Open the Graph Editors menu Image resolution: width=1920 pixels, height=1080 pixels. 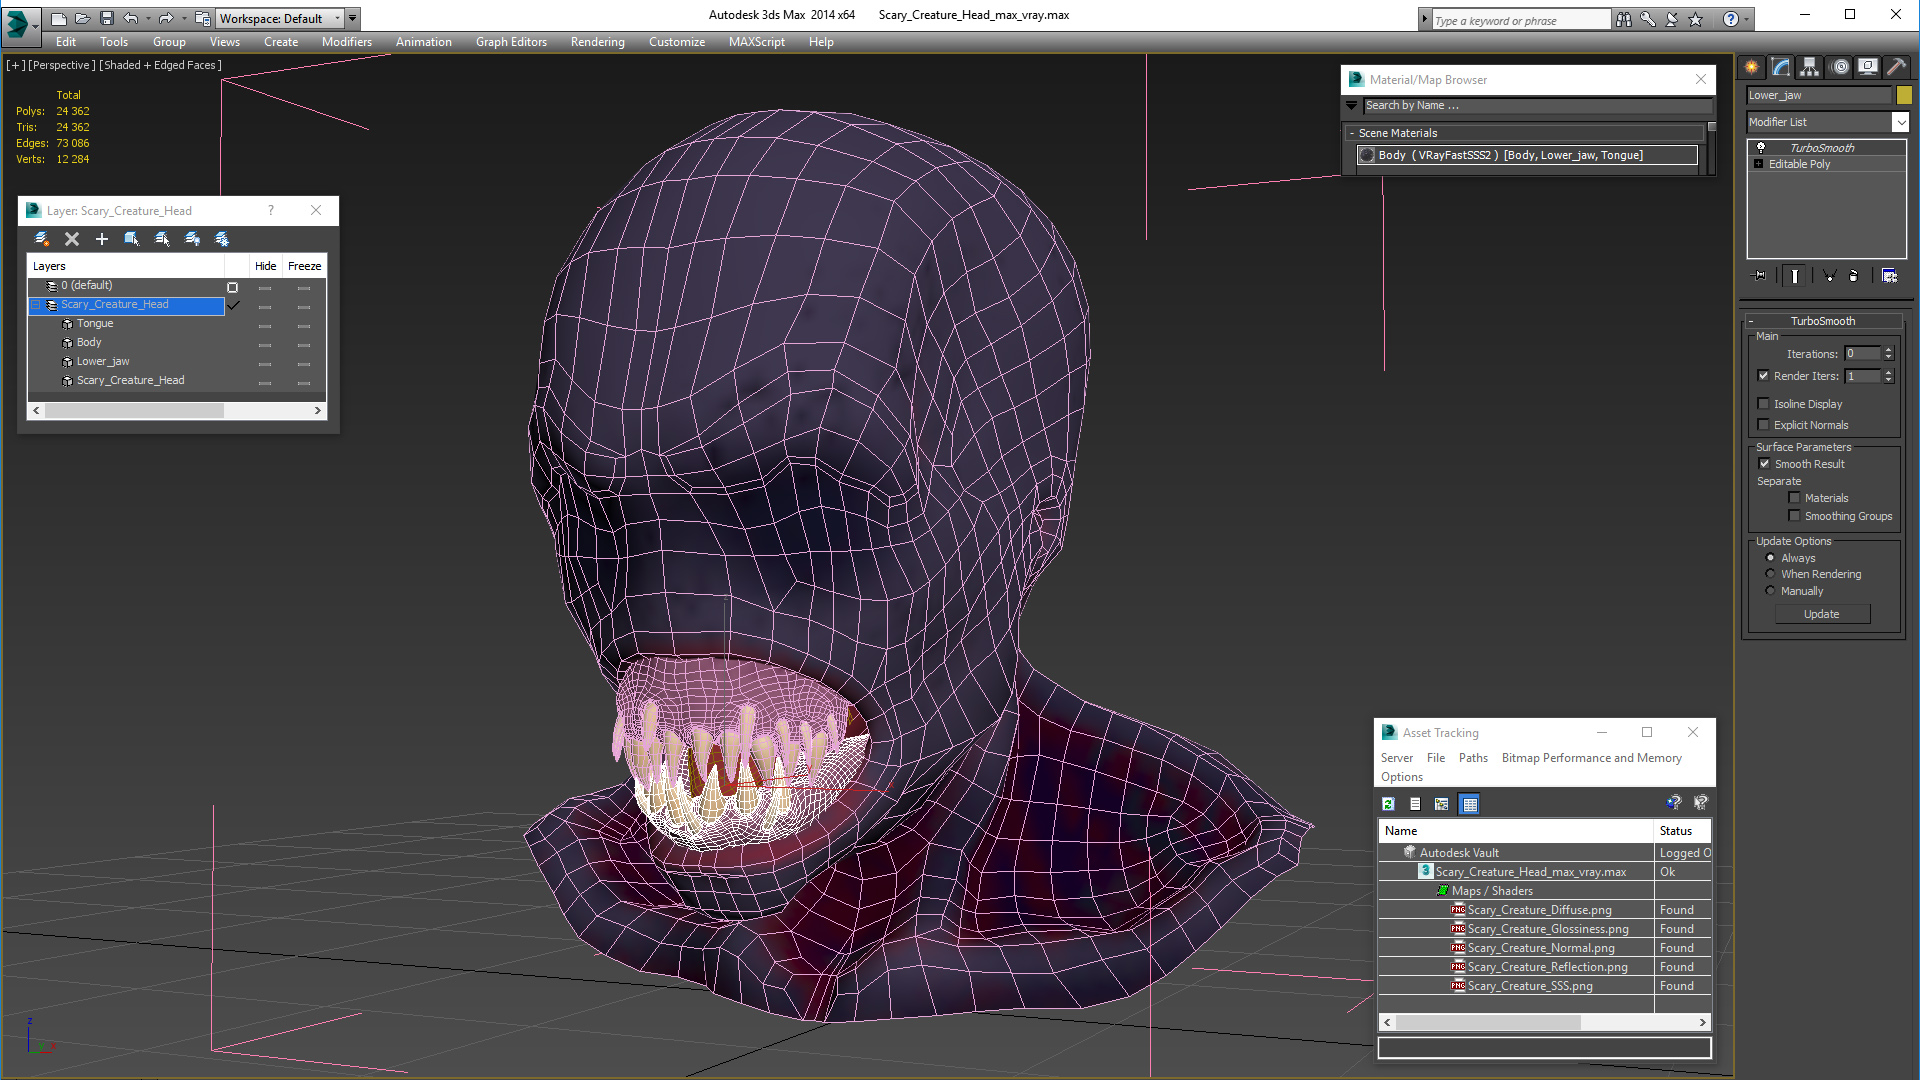tap(511, 42)
